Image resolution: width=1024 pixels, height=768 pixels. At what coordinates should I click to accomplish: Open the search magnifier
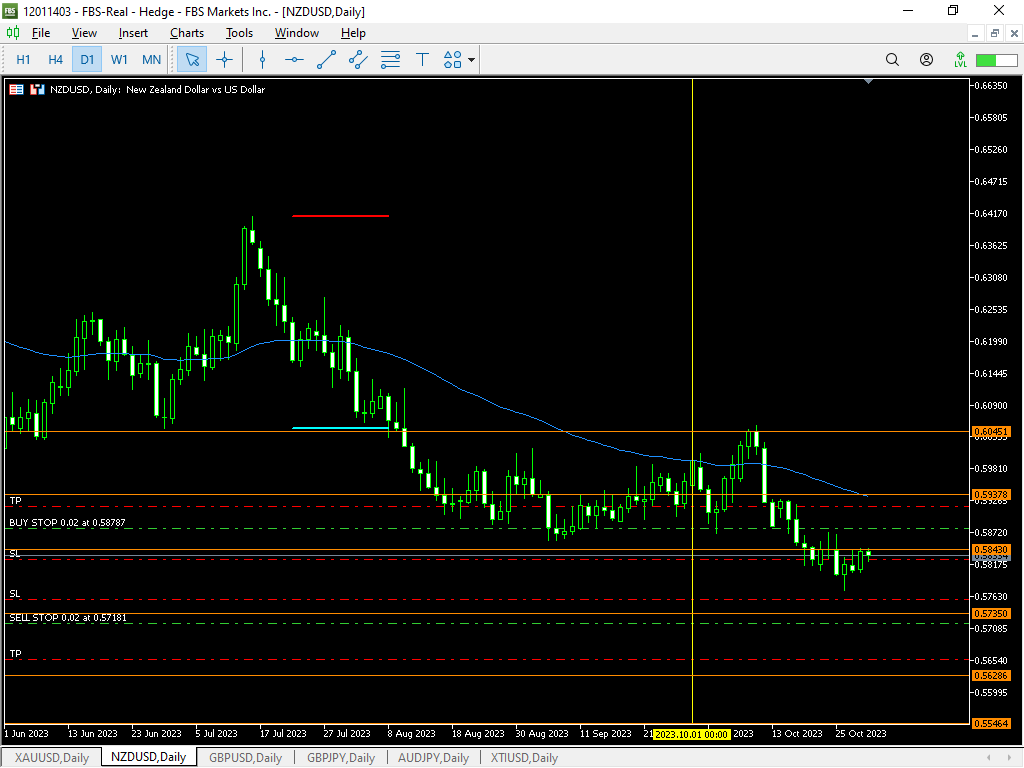[x=892, y=60]
